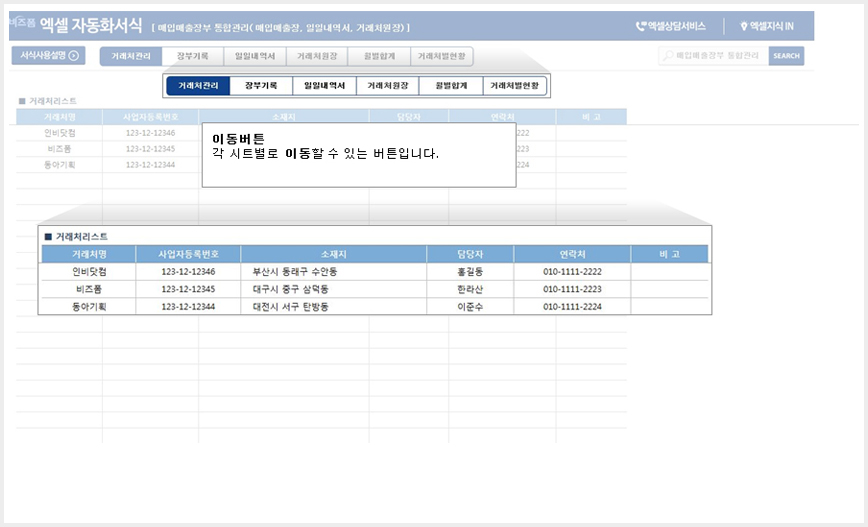Click 연락처 header in enlarged table

572,254
